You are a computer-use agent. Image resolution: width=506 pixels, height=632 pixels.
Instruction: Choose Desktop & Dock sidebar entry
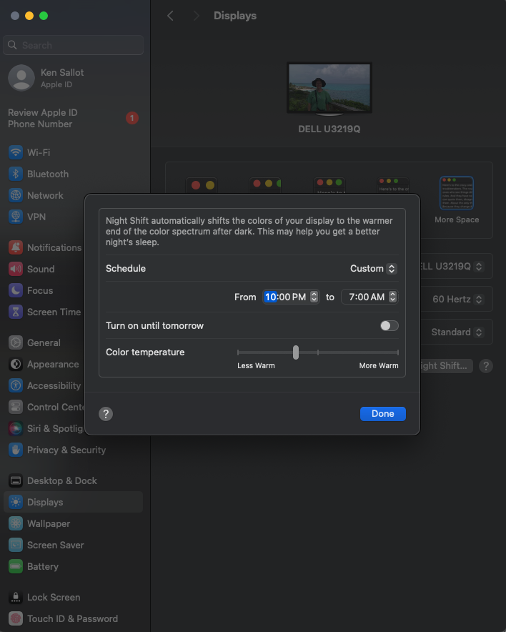73,480
